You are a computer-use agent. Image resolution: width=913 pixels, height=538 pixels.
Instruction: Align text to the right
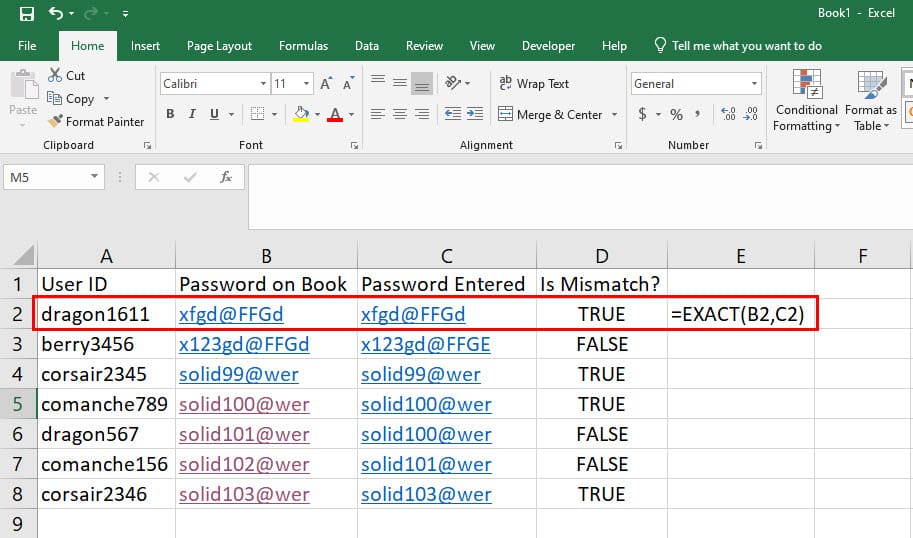click(422, 114)
